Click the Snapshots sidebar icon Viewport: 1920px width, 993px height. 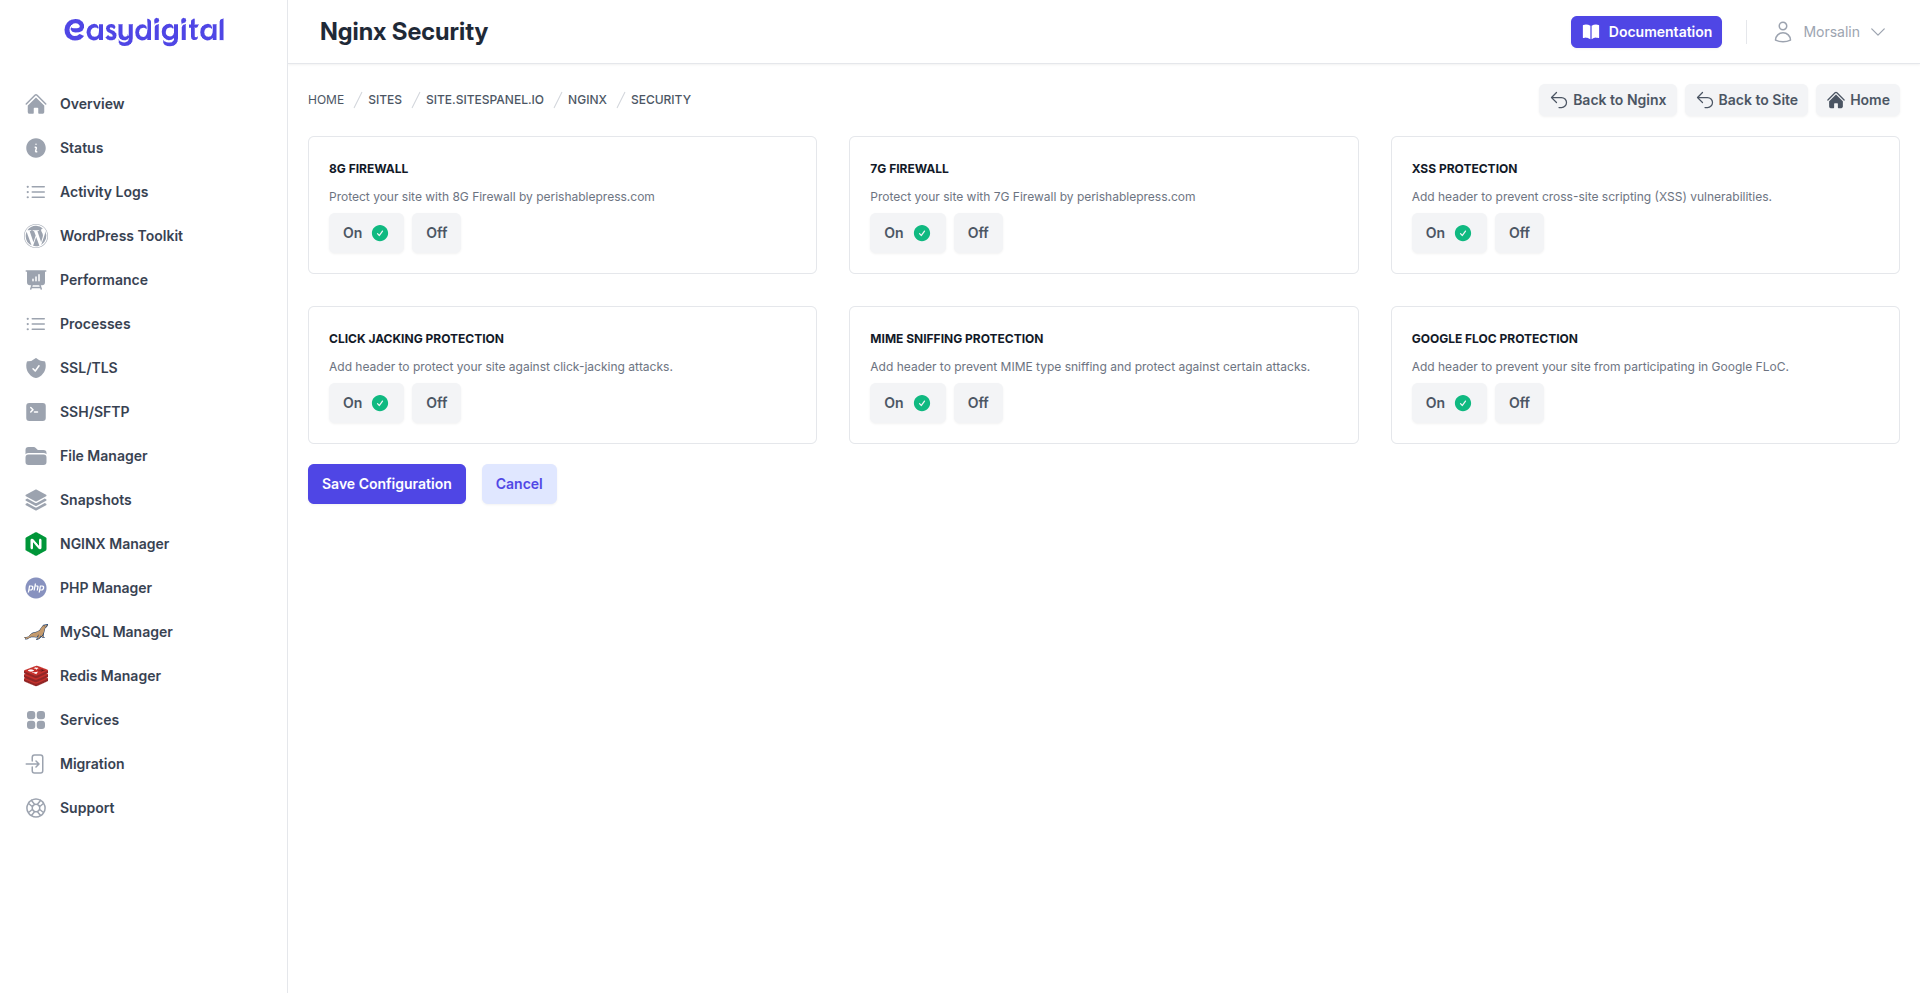click(x=35, y=499)
